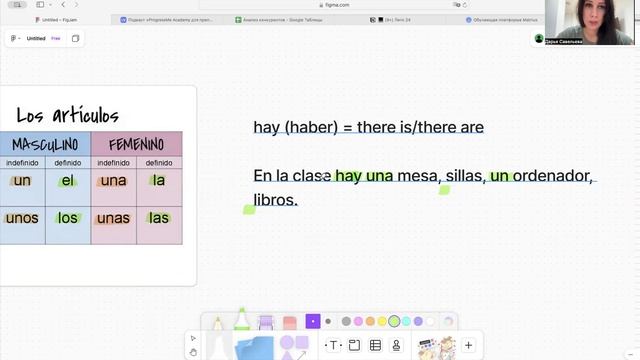Select the purple washi tape tool
Image resolution: width=640 pixels, height=360 pixels.
click(266, 322)
